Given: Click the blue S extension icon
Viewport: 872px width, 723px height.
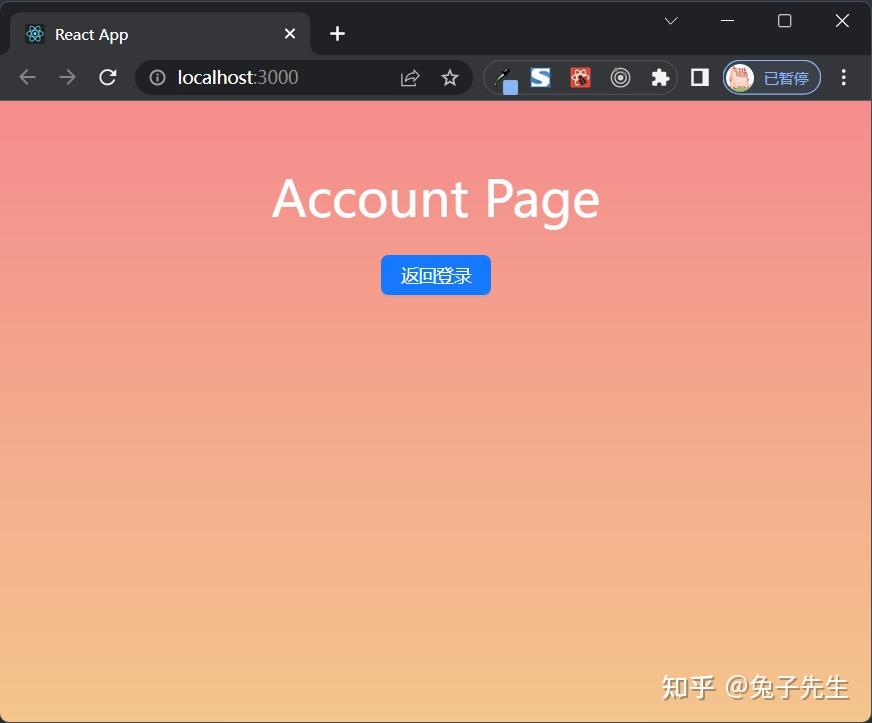Looking at the screenshot, I should coord(540,77).
